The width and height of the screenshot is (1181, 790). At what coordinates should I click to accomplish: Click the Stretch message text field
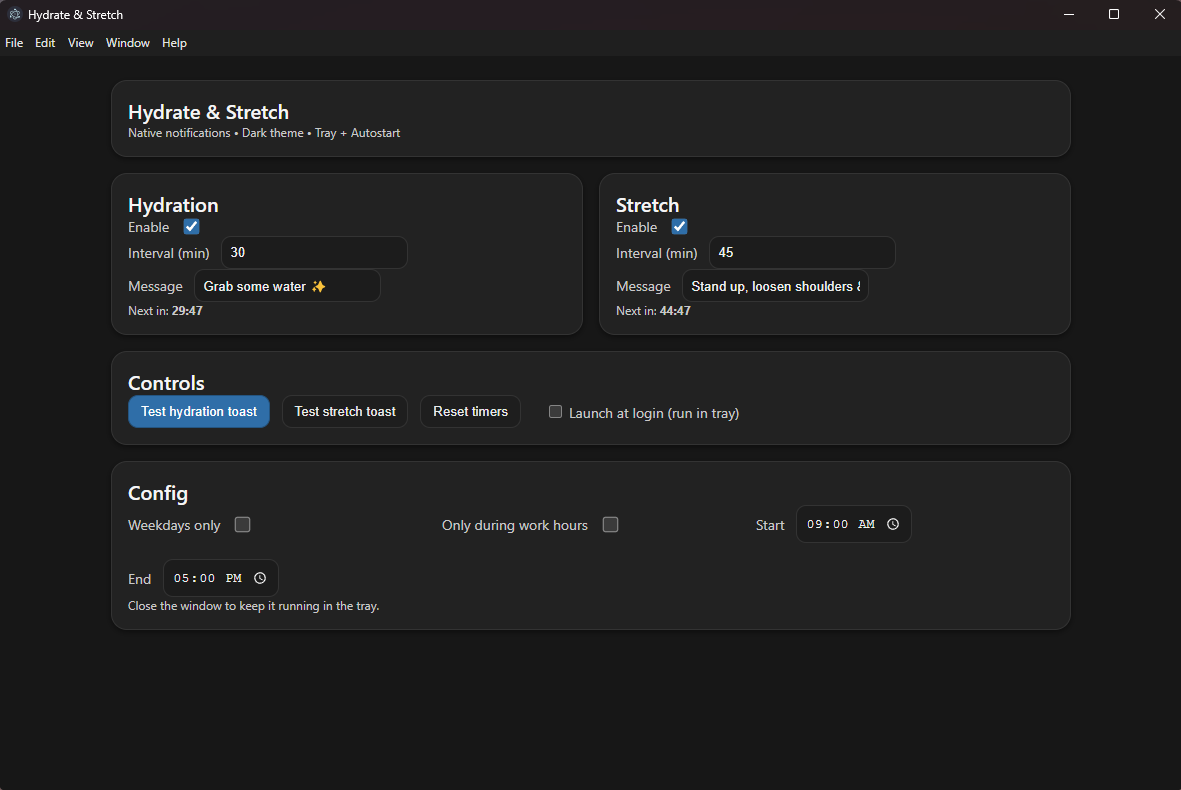(x=775, y=286)
